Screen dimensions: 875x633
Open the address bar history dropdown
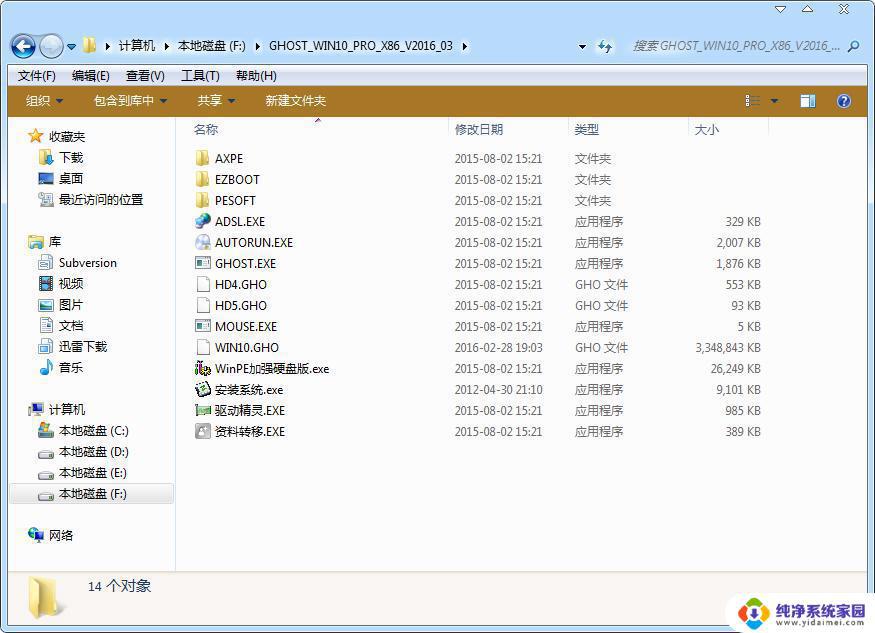pyautogui.click(x=582, y=47)
